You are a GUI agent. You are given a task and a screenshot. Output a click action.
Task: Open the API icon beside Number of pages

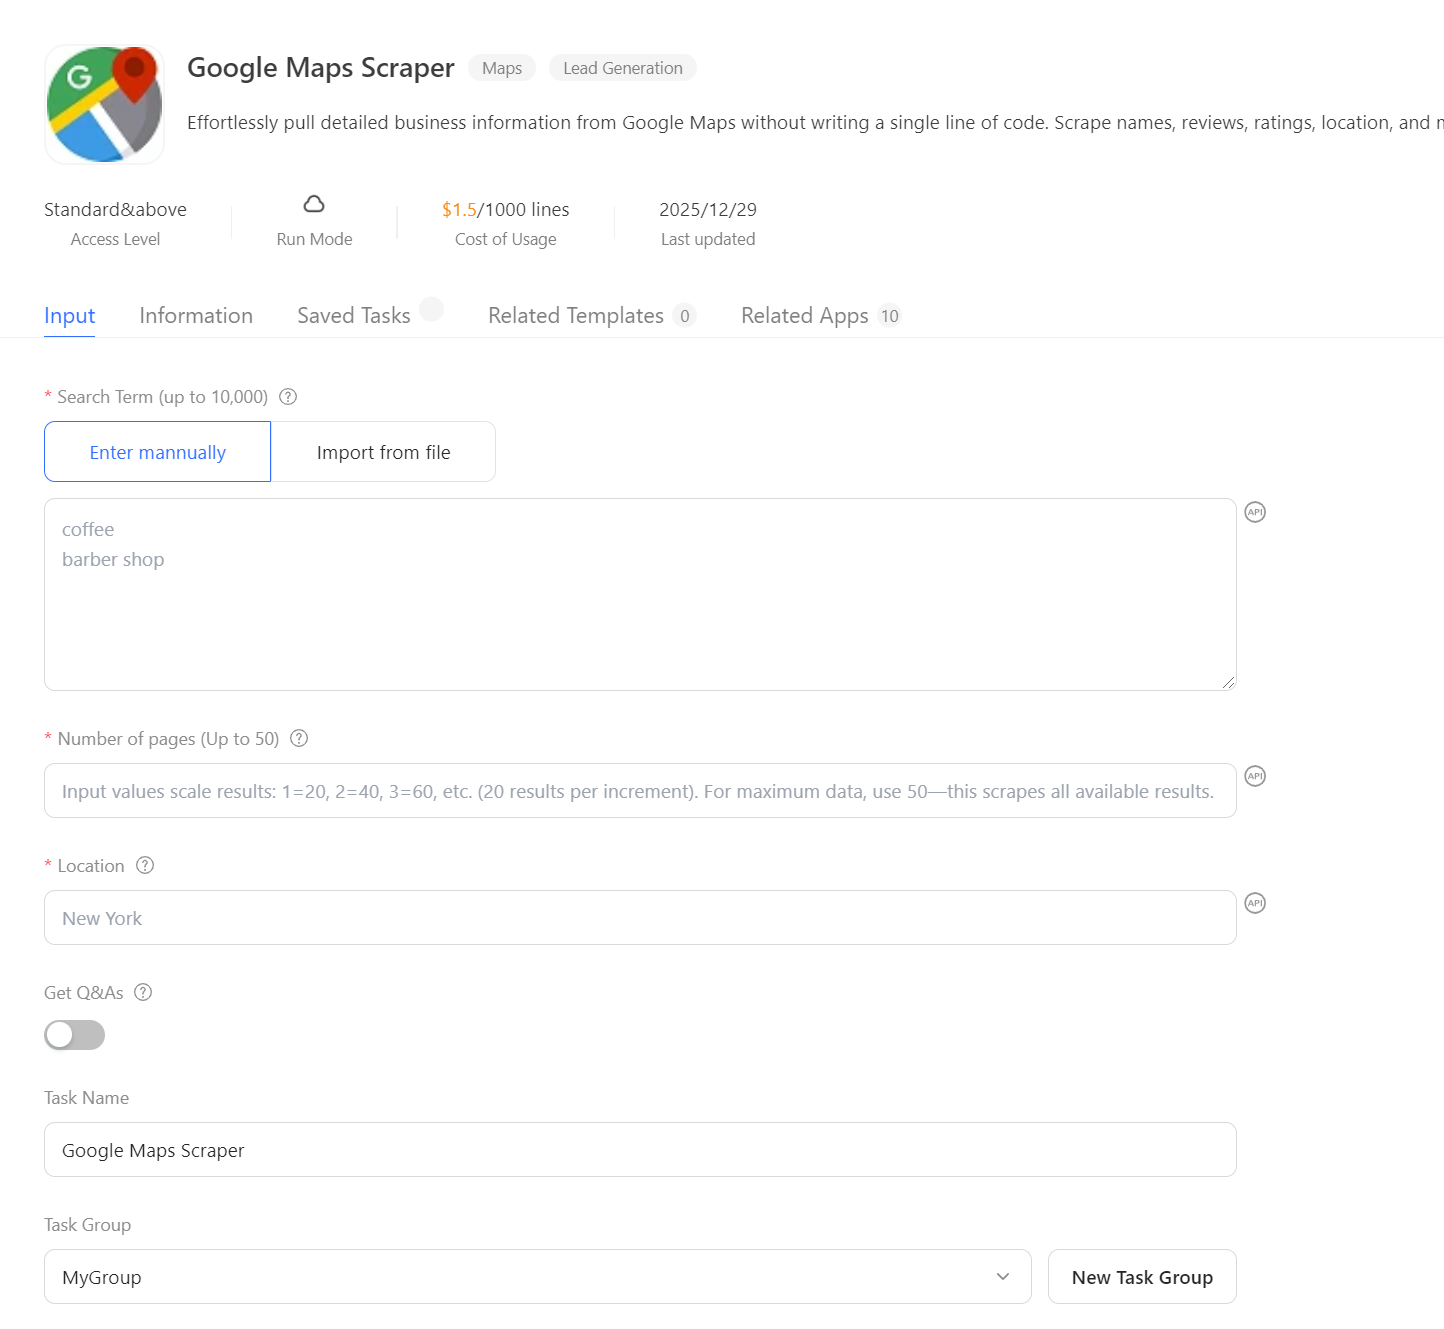coord(1255,775)
